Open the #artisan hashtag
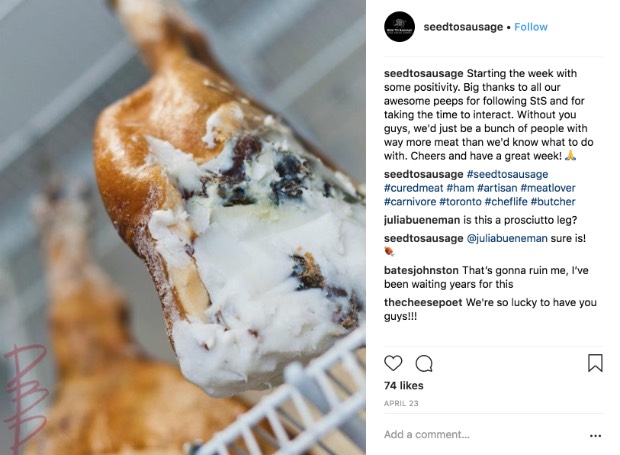This screenshot has width=620, height=455. (x=497, y=188)
